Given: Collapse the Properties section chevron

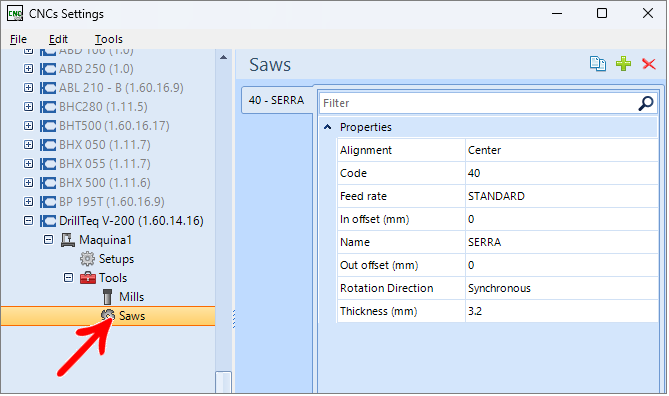Looking at the screenshot, I should [x=328, y=127].
